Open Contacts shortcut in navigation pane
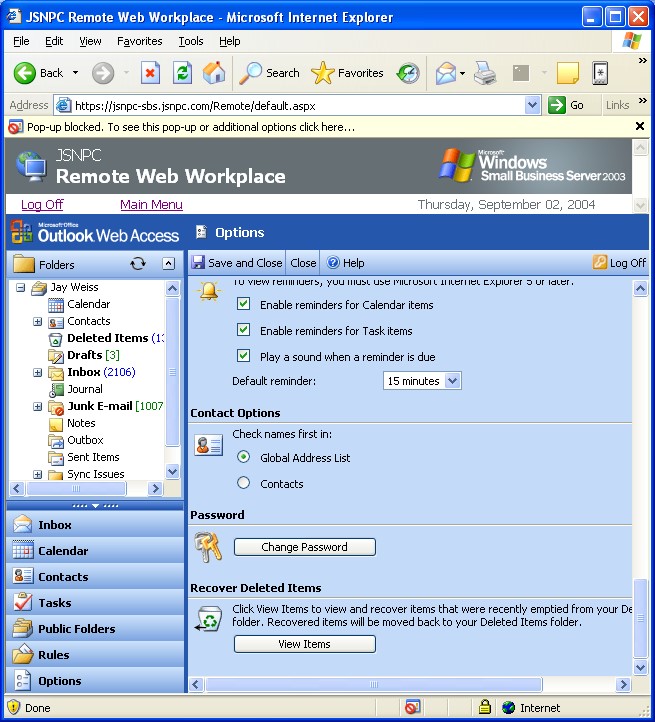Image resolution: width=655 pixels, height=722 pixels. [95, 576]
